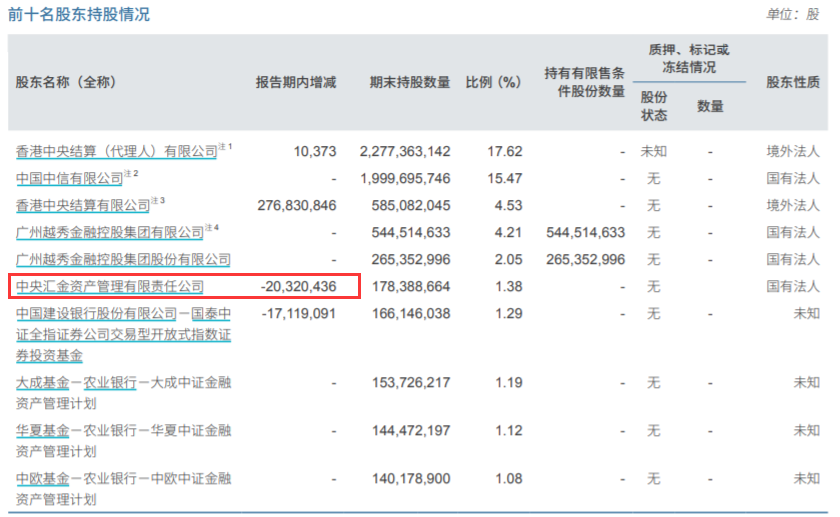Select percentage 2.05
The width and height of the screenshot is (840, 517).
click(508, 260)
